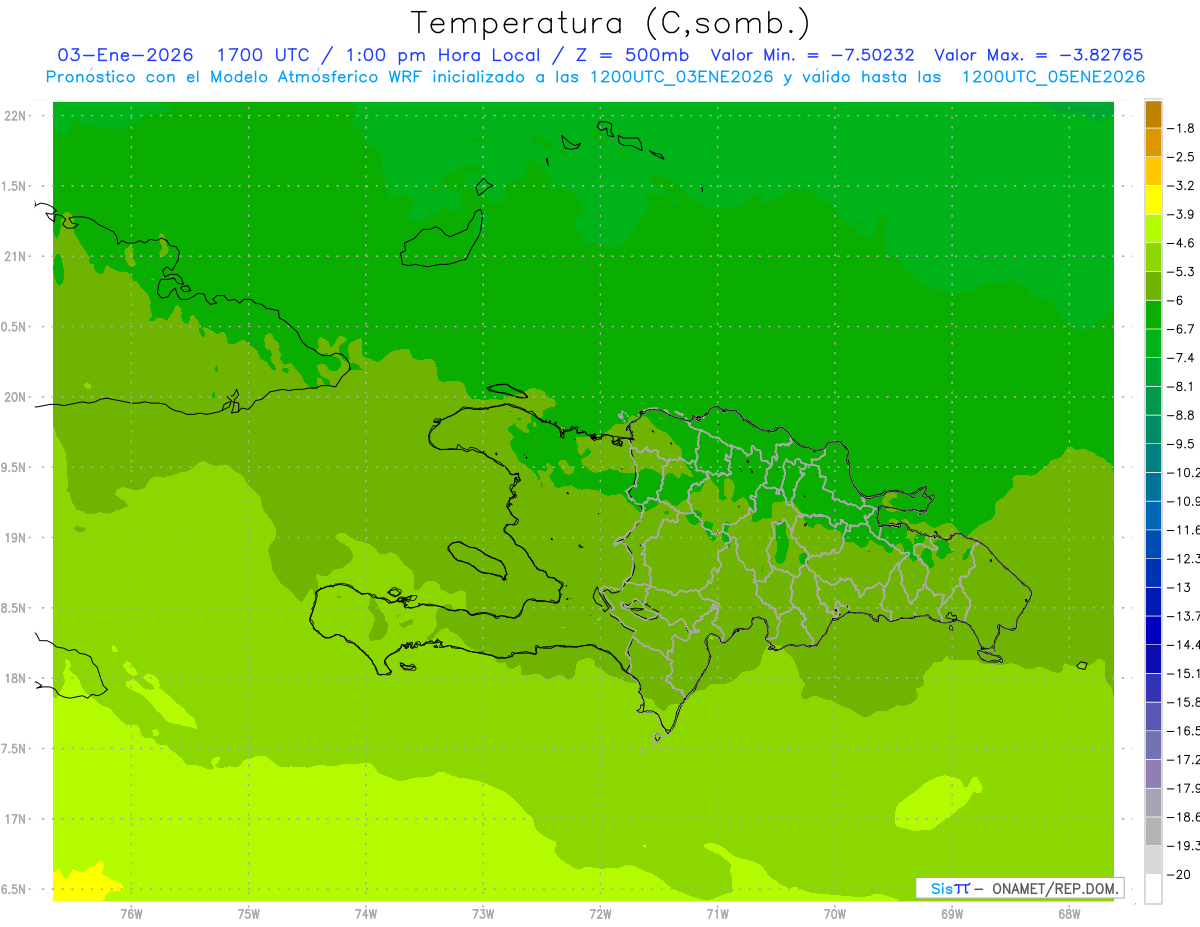Screen dimensions: 1200x927
Task: Select the white swatch below -20
Action: coord(1153,889)
